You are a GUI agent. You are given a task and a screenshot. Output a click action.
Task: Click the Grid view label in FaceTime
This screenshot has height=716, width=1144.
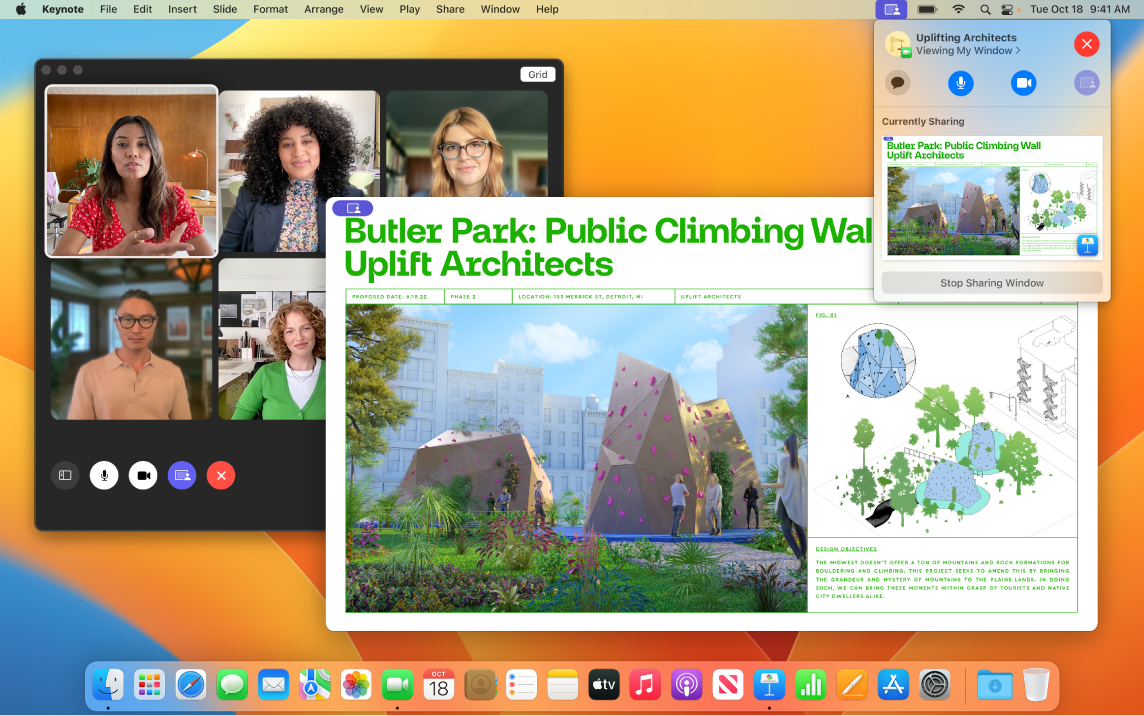point(538,74)
